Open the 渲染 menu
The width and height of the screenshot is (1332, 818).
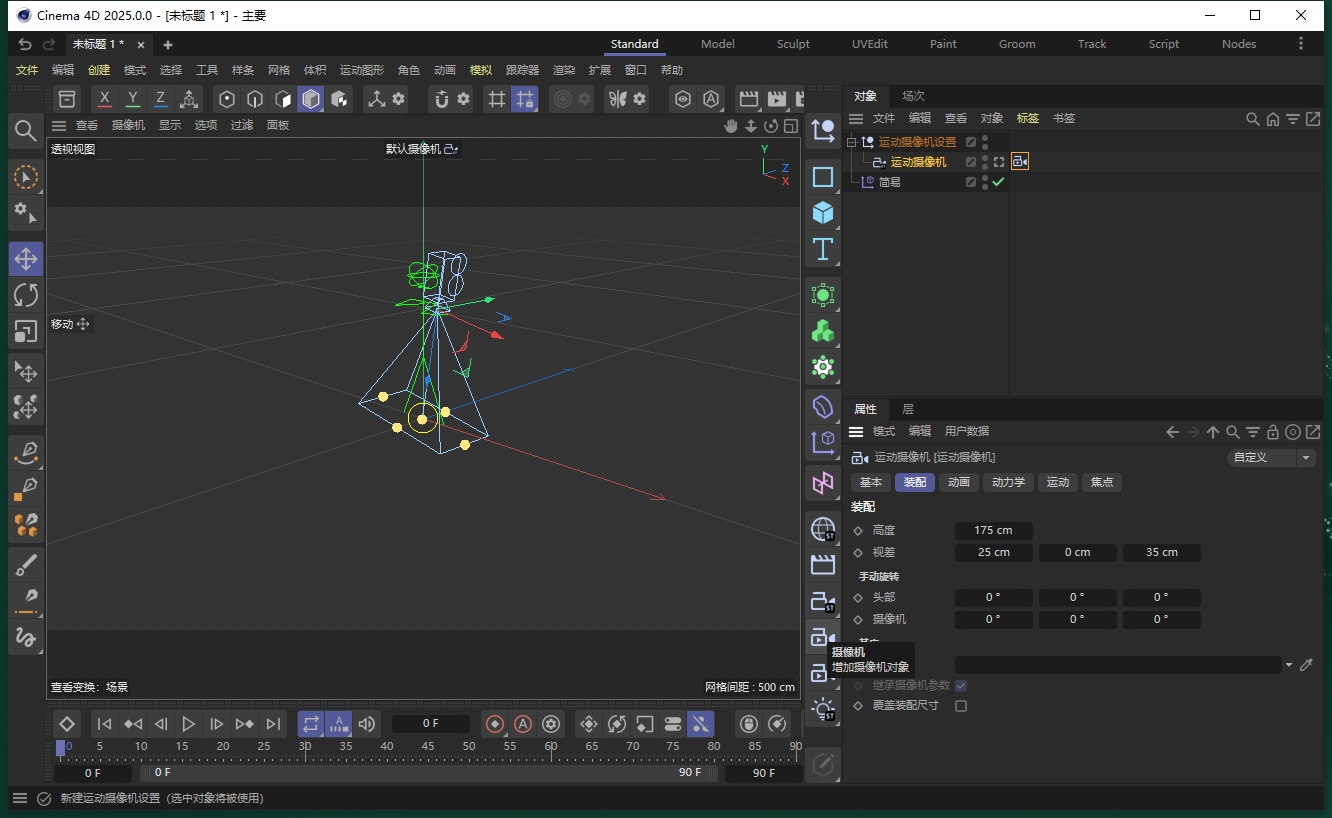coord(562,70)
